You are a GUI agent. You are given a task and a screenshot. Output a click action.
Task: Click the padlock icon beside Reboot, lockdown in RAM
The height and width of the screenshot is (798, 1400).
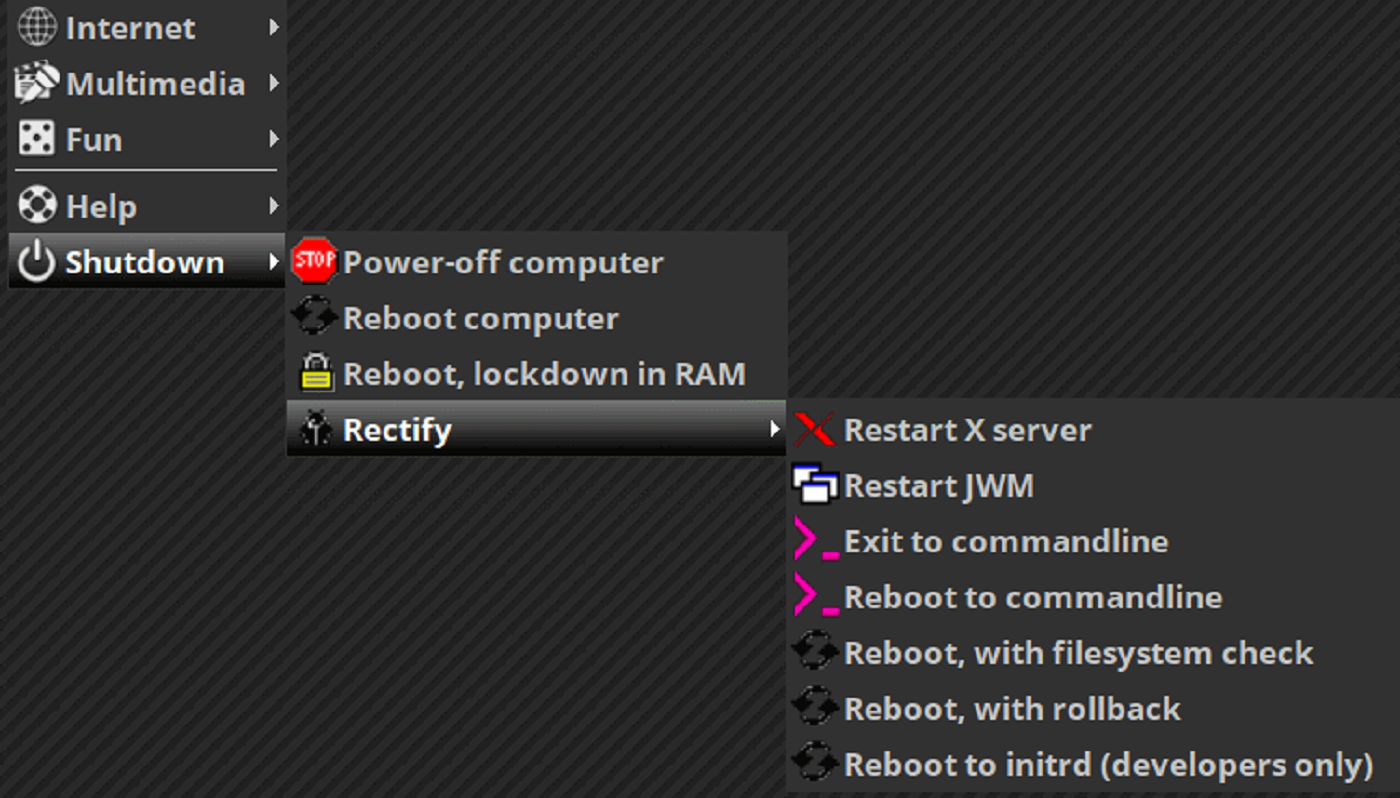[x=314, y=373]
